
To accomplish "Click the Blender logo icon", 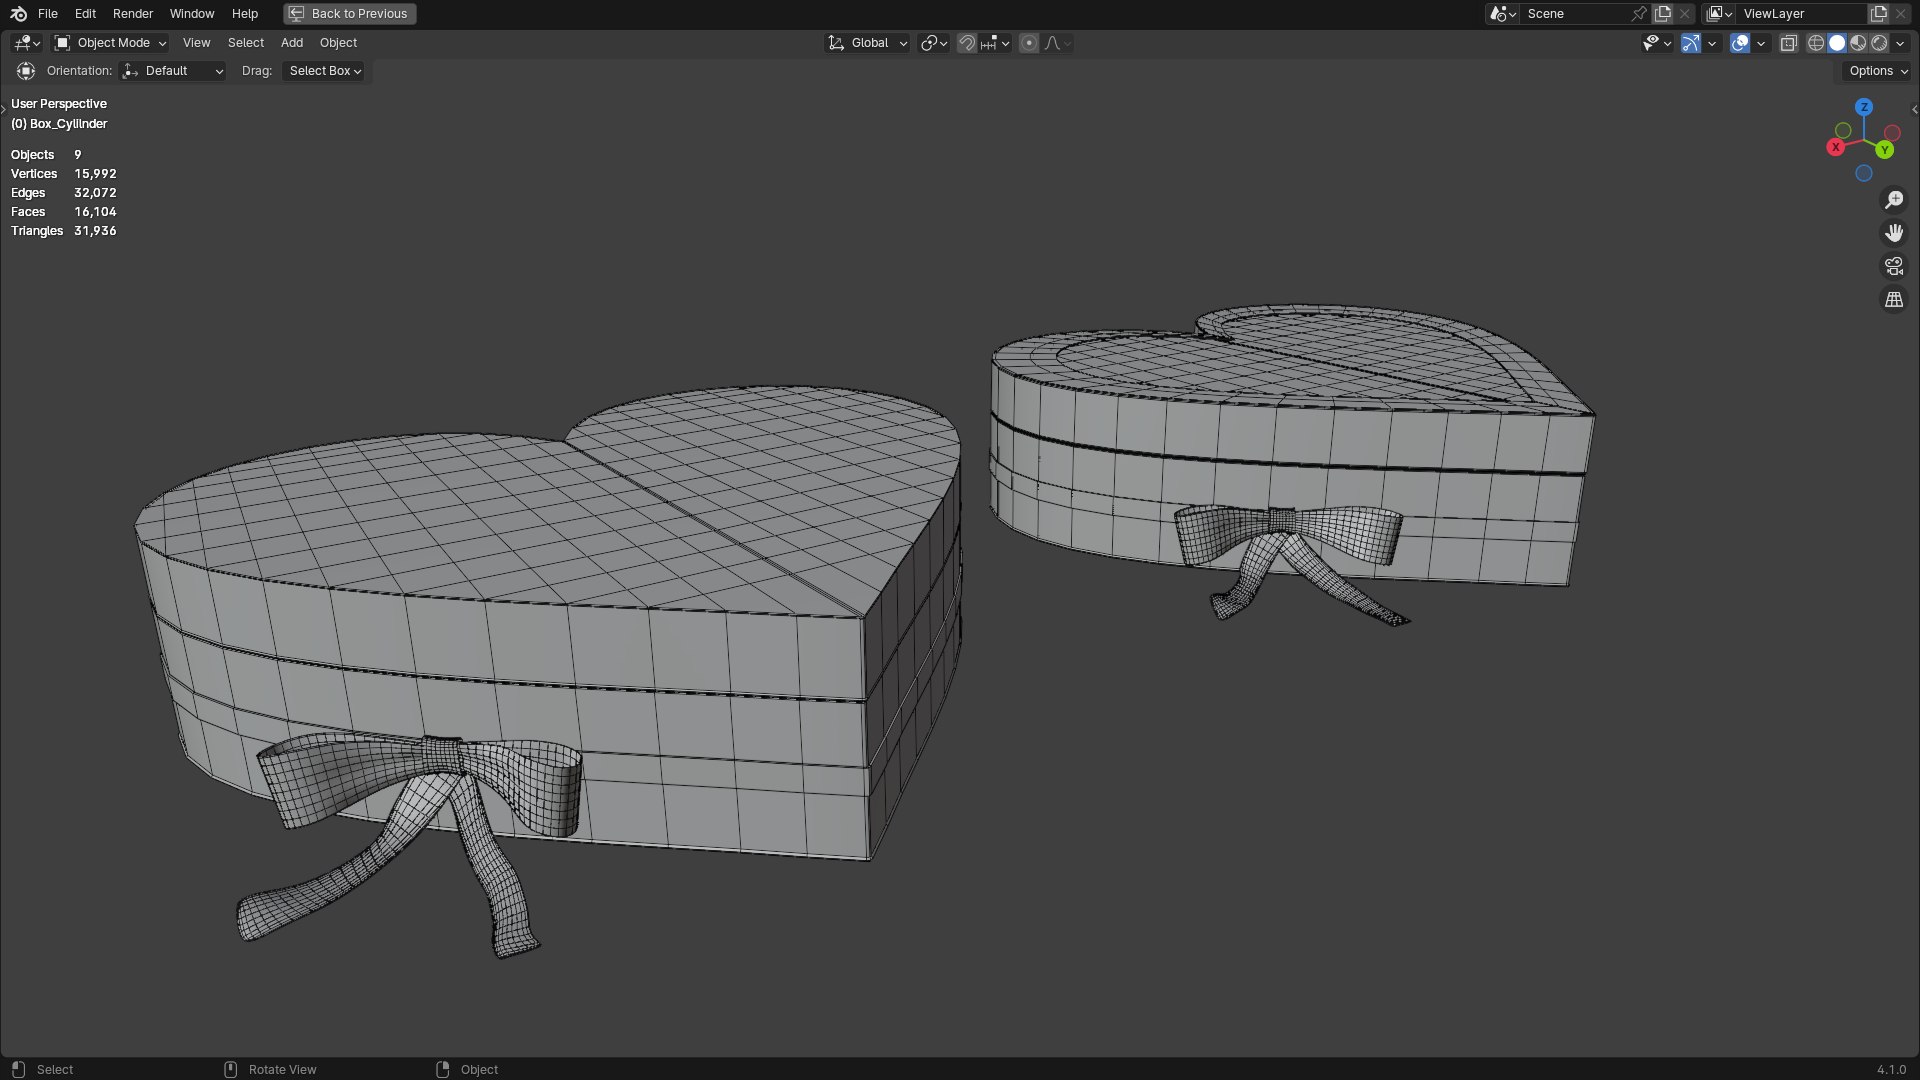I will pos(18,14).
